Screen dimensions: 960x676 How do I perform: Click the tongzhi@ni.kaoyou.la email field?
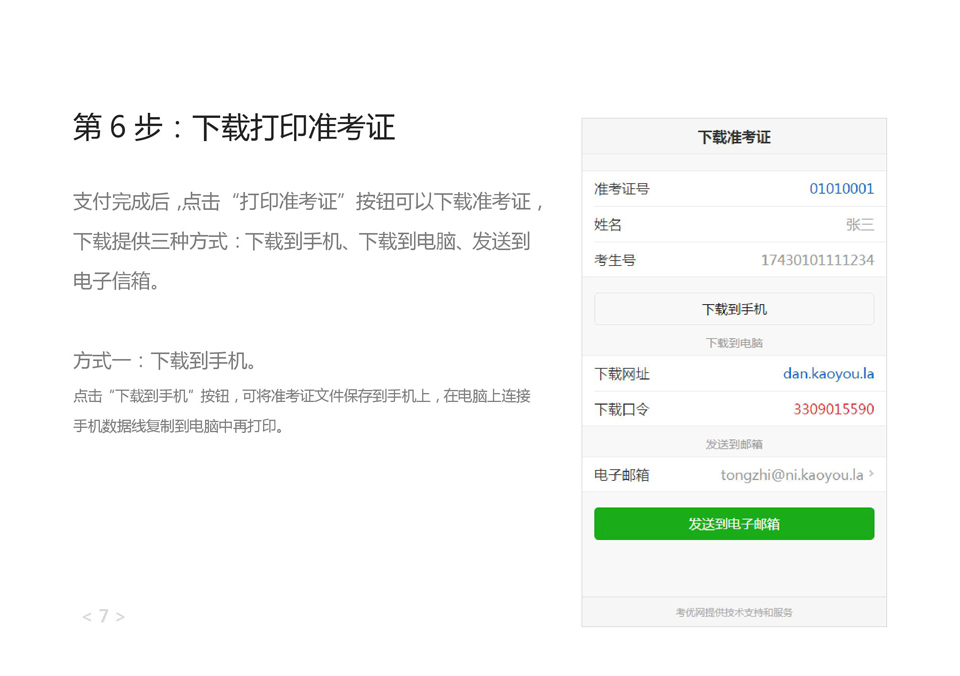(x=791, y=475)
